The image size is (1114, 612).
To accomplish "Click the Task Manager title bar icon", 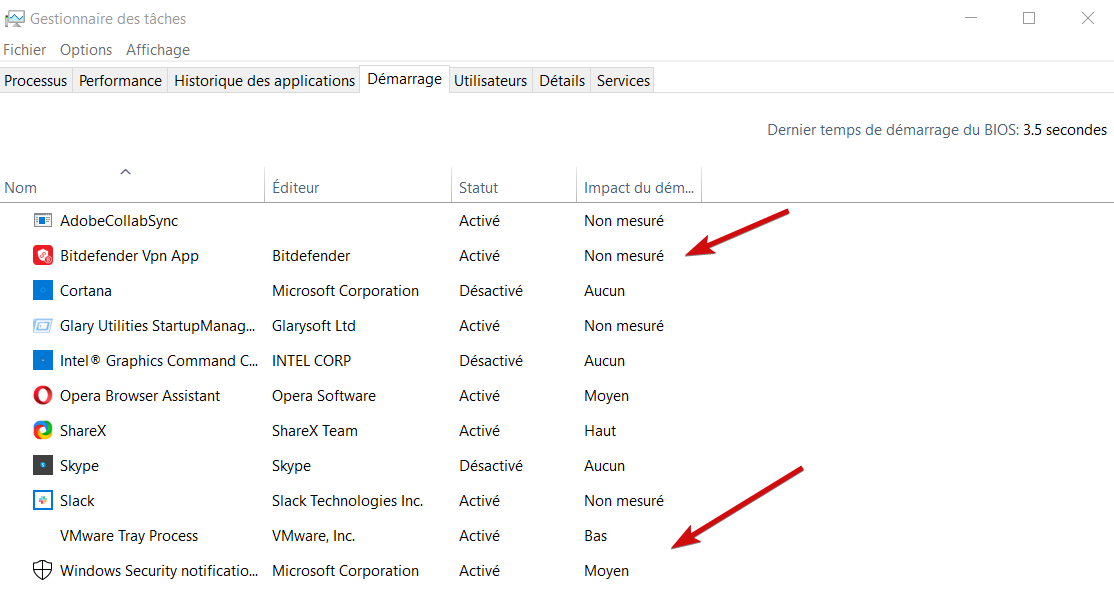I will (x=14, y=18).
